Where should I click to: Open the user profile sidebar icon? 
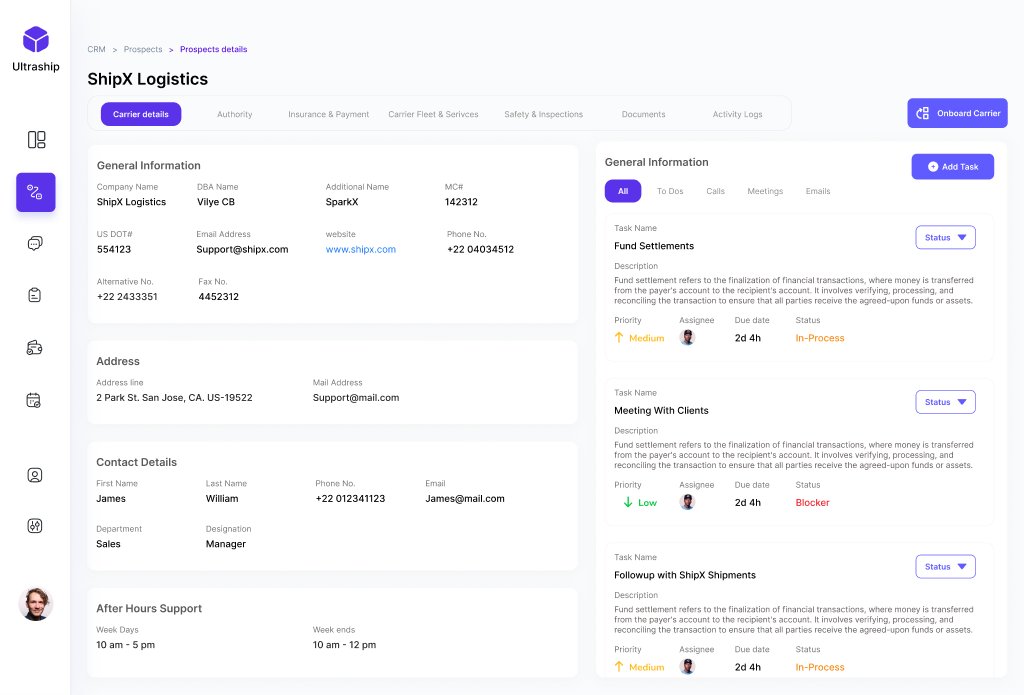point(35,475)
